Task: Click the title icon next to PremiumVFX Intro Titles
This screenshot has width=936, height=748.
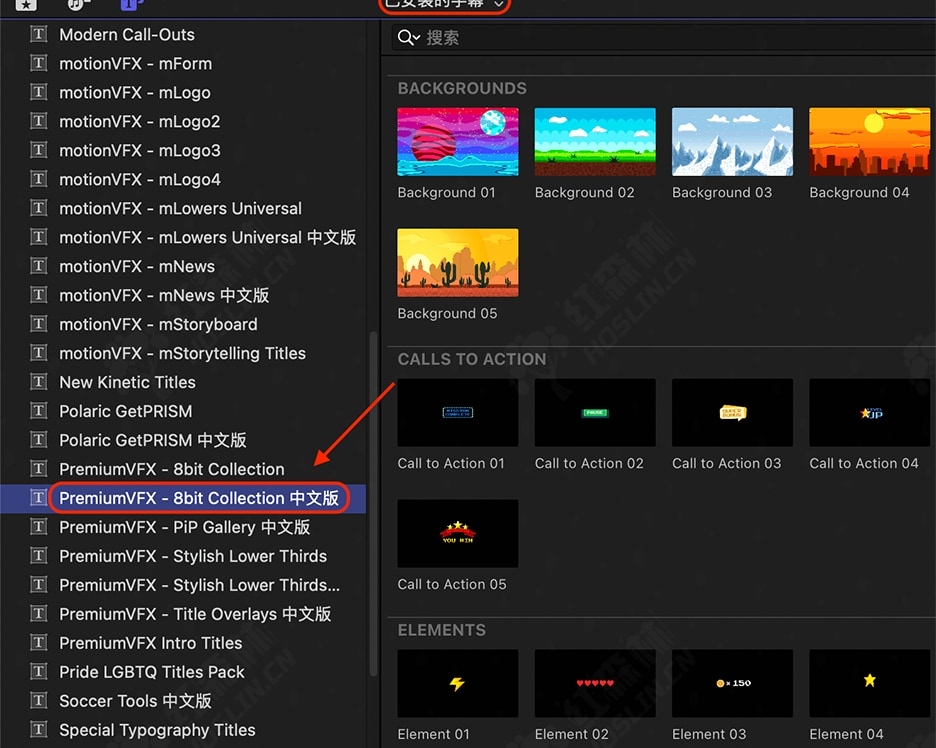Action: [x=39, y=643]
